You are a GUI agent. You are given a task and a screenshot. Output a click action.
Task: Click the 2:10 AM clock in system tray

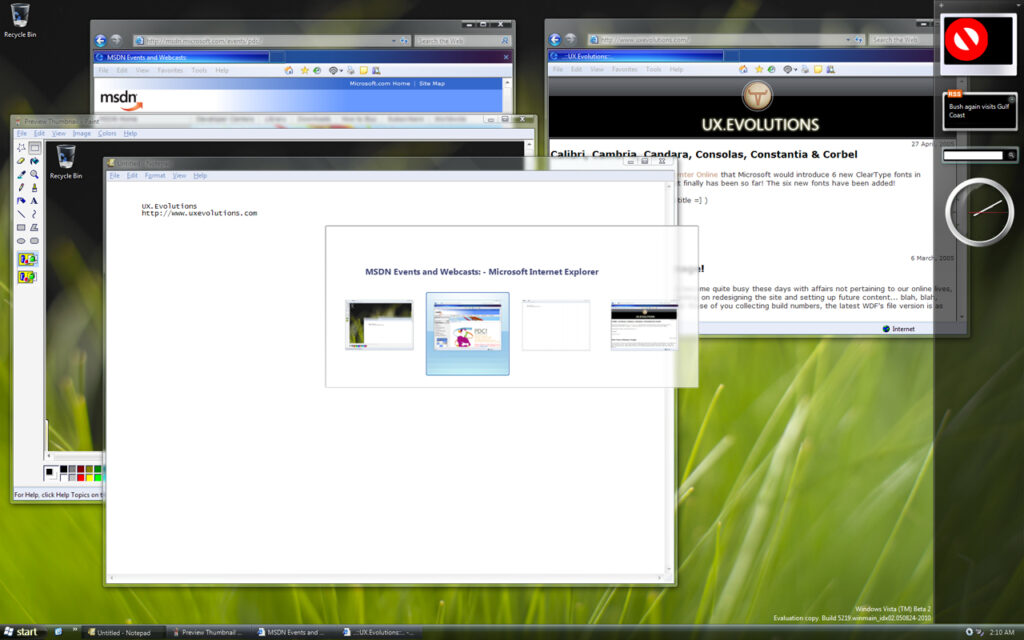tap(1001, 632)
